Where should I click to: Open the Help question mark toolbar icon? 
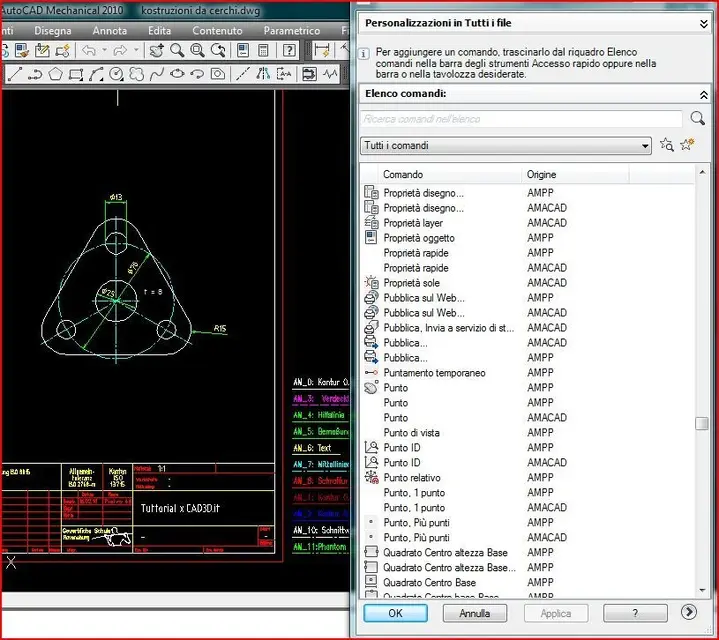click(x=289, y=50)
